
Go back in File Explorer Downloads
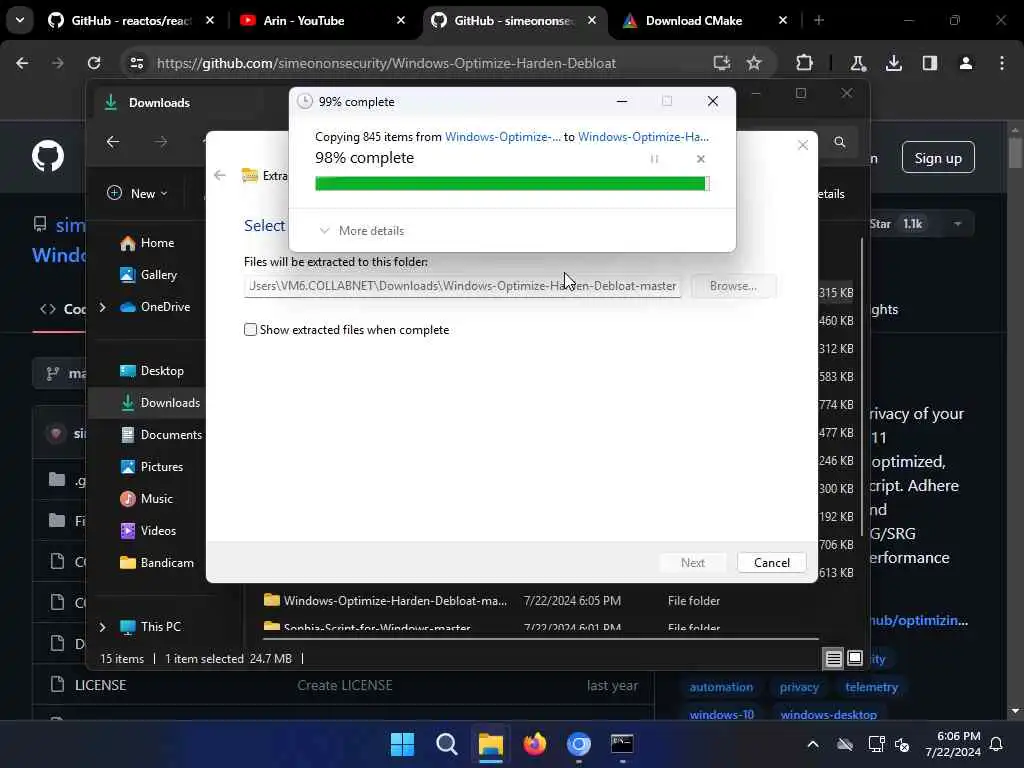(113, 142)
